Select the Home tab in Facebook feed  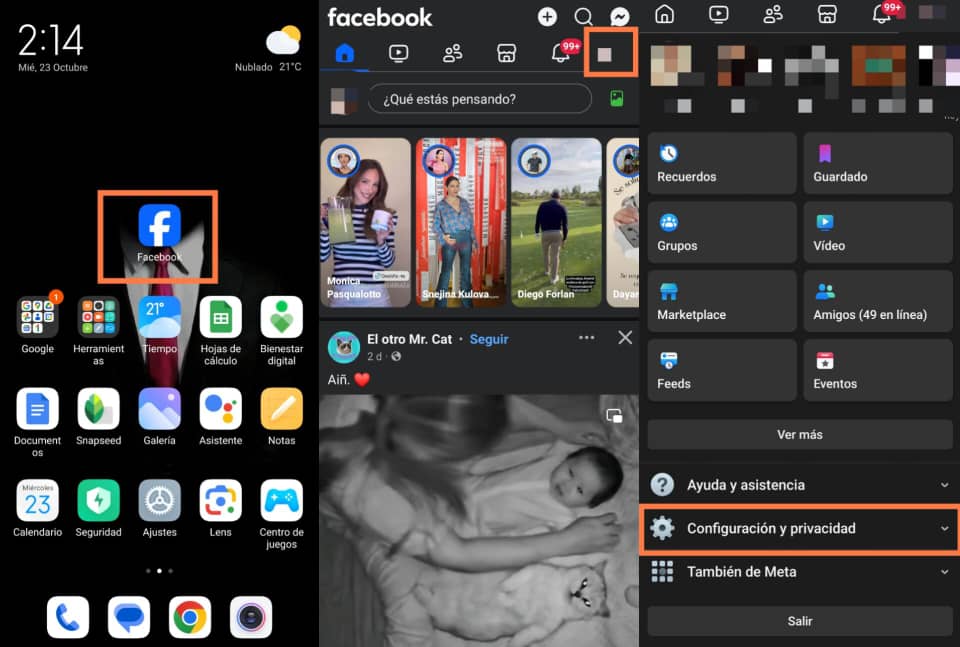click(x=345, y=53)
